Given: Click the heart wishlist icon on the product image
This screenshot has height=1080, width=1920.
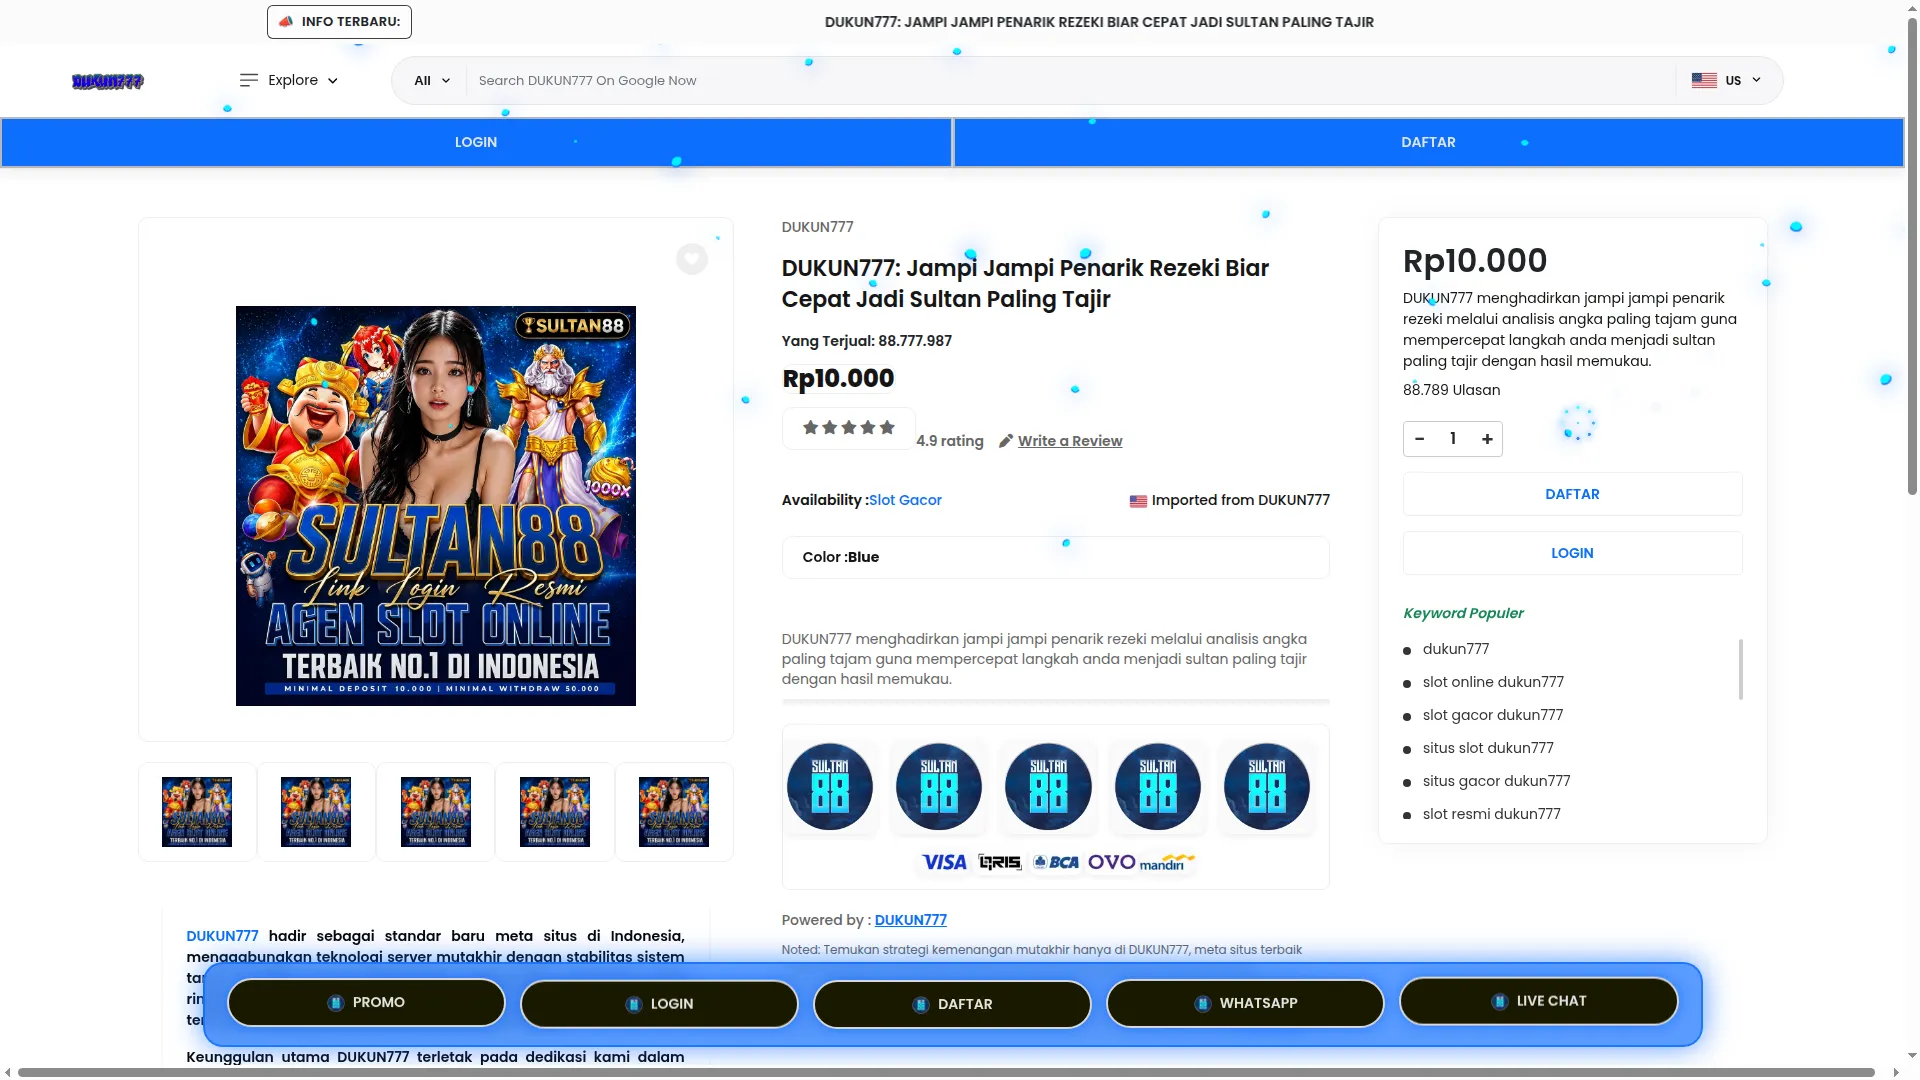Looking at the screenshot, I should (692, 259).
